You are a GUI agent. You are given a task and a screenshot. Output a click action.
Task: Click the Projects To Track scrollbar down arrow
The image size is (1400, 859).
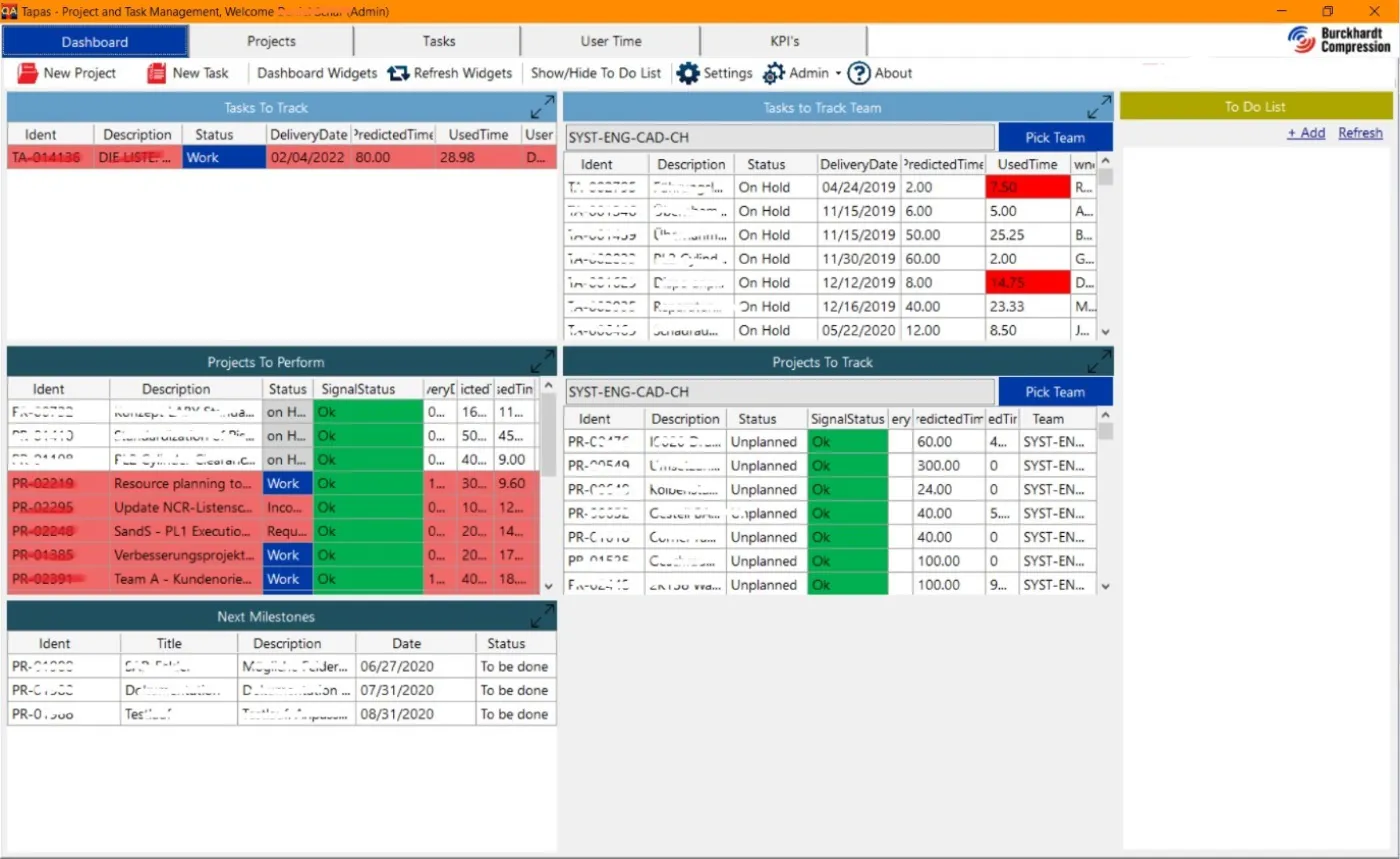1105,586
